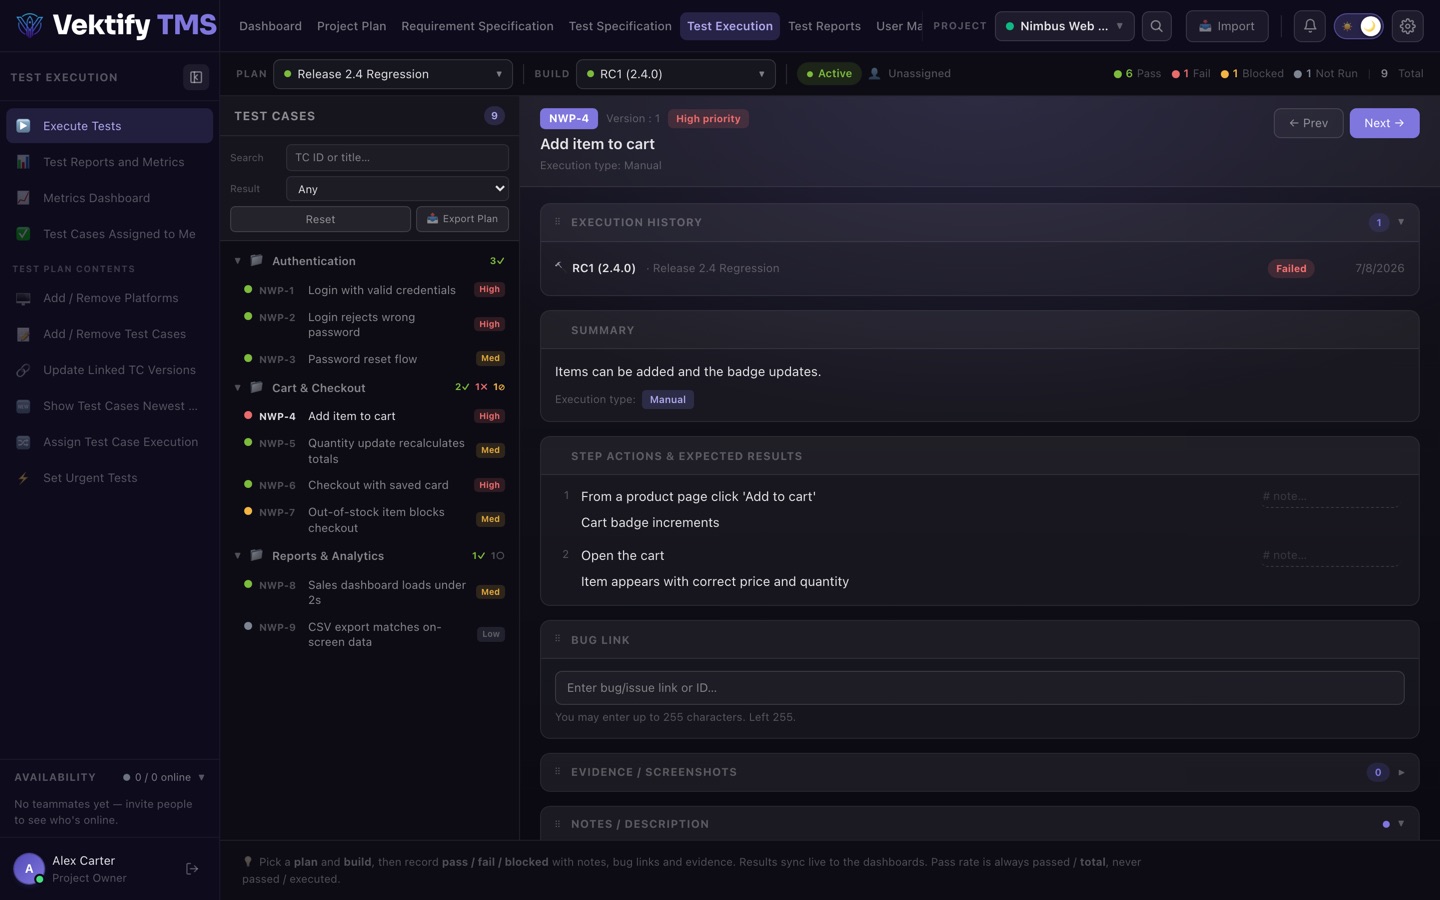Viewport: 1440px width, 900px height.
Task: Collapse the Test Execution sidebar panel
Action: coord(196,77)
